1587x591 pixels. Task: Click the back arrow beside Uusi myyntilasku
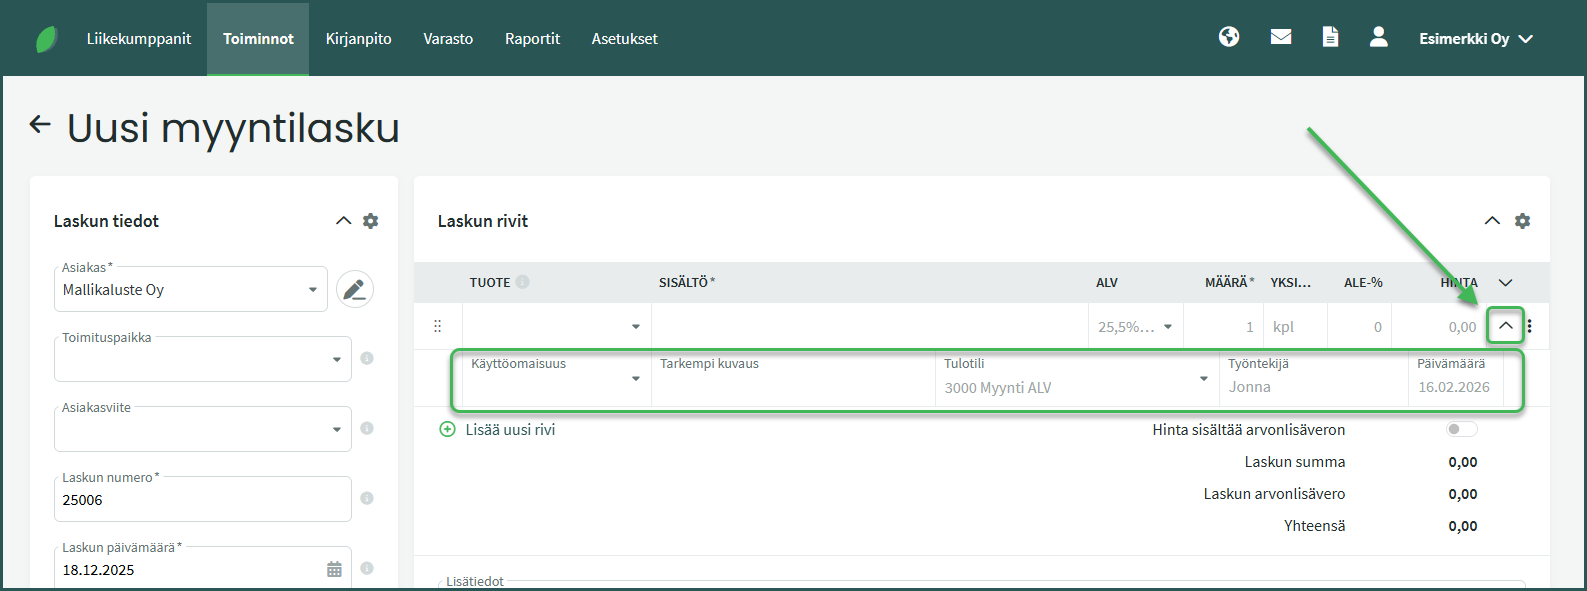tap(40, 125)
